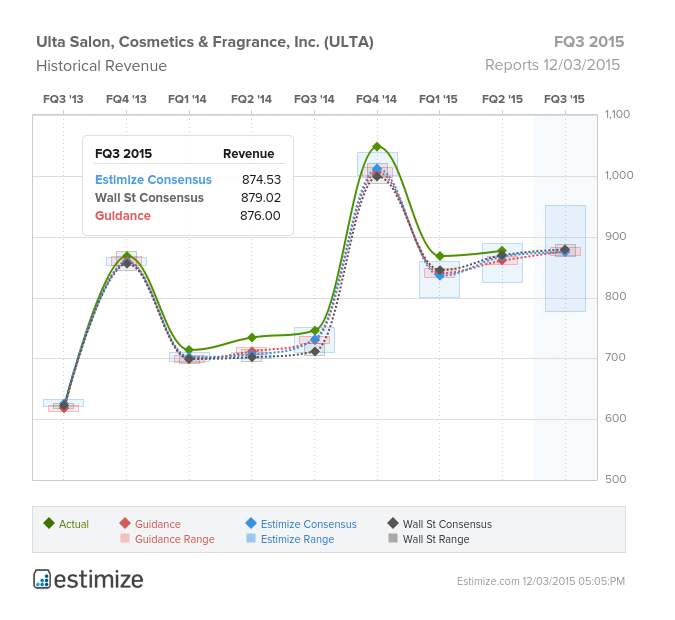Select the FQ3 '15 quarter label
Image resolution: width=675 pixels, height=620 pixels.
564,99
